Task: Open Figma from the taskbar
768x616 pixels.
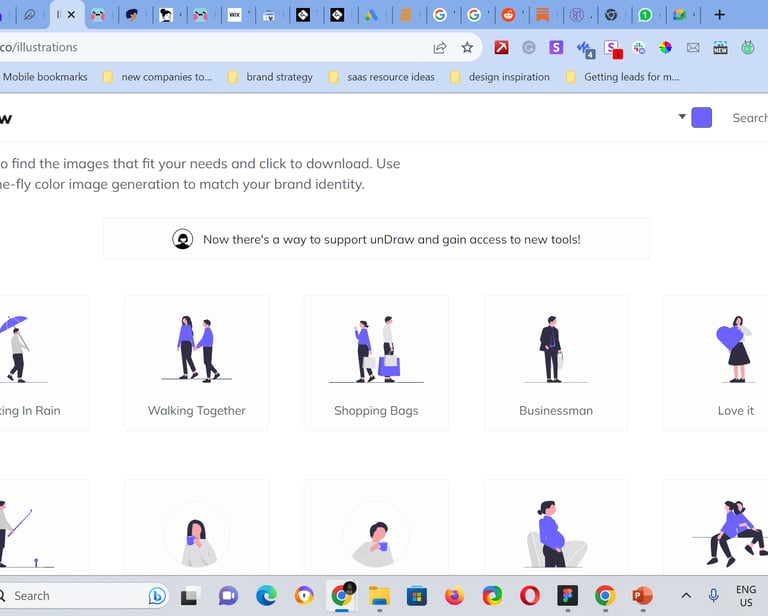Action: click(568, 596)
